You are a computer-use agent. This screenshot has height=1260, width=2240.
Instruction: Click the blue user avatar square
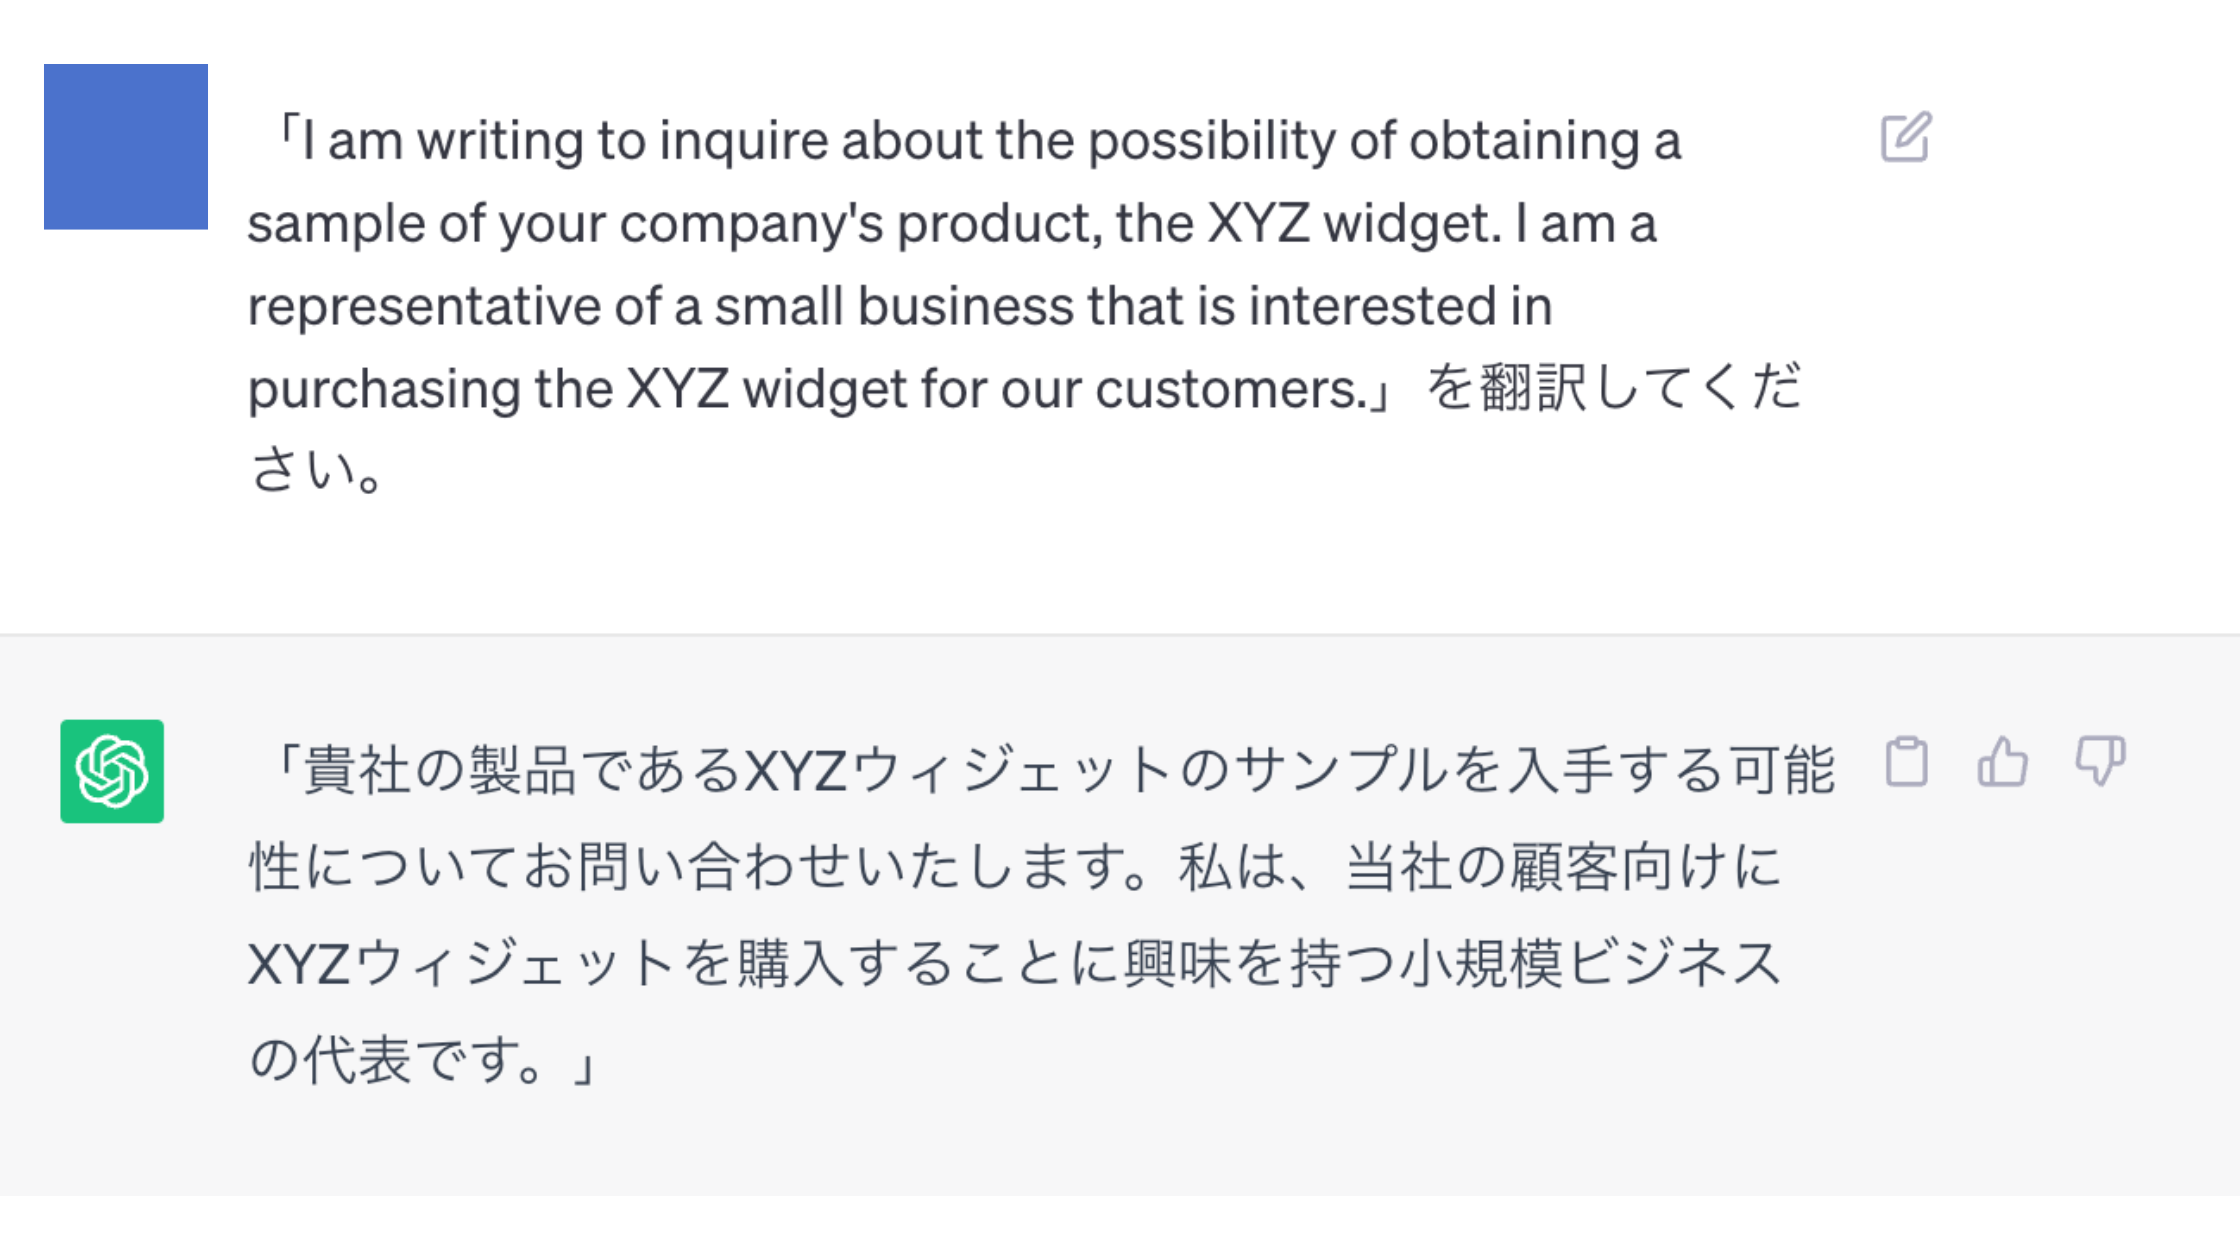coord(126,147)
